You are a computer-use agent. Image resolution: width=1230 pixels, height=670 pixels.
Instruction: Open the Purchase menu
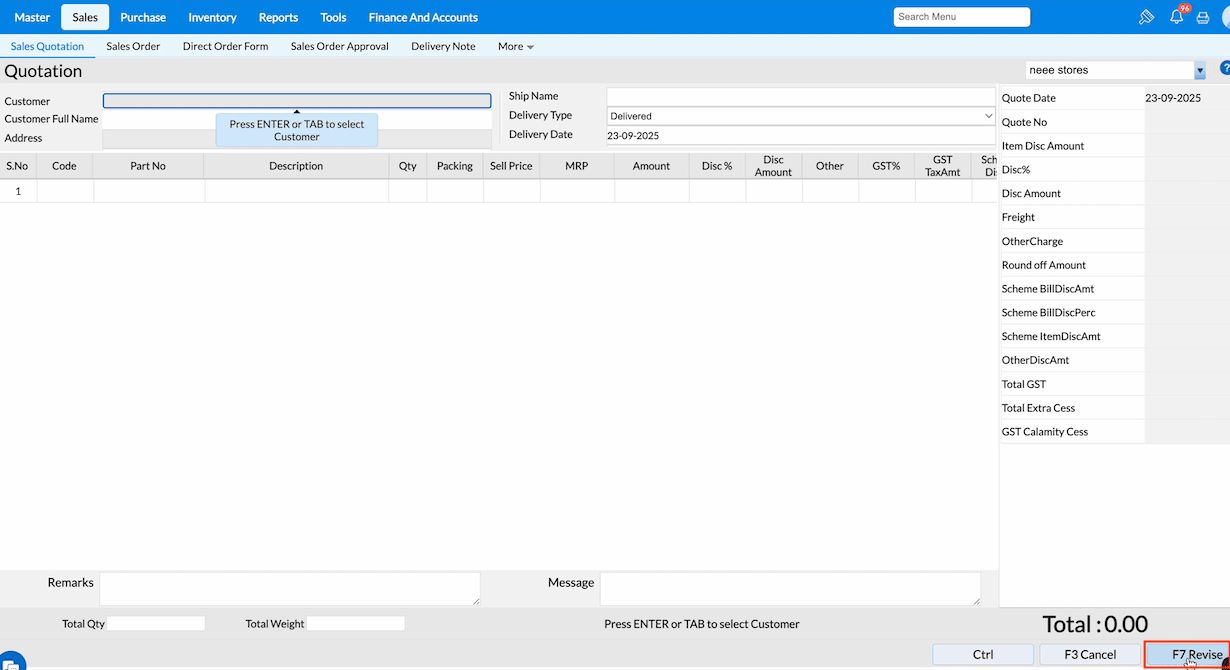(x=143, y=17)
